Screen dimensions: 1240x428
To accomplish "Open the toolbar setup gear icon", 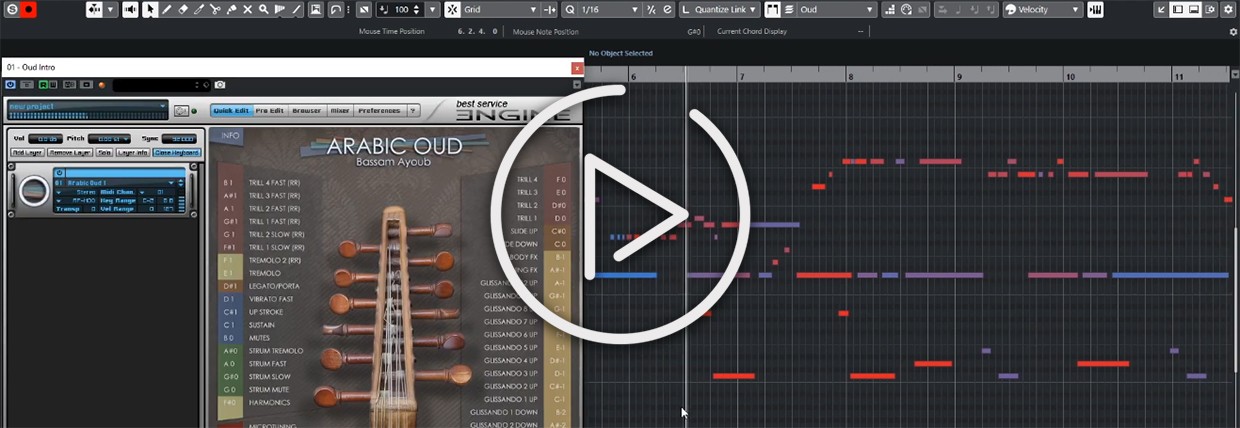I will [x=1228, y=9].
